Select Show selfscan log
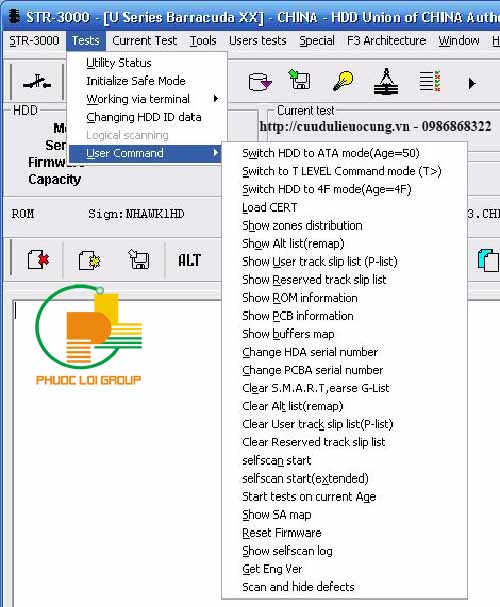This screenshot has width=500, height=607. pyautogui.click(x=344, y=551)
